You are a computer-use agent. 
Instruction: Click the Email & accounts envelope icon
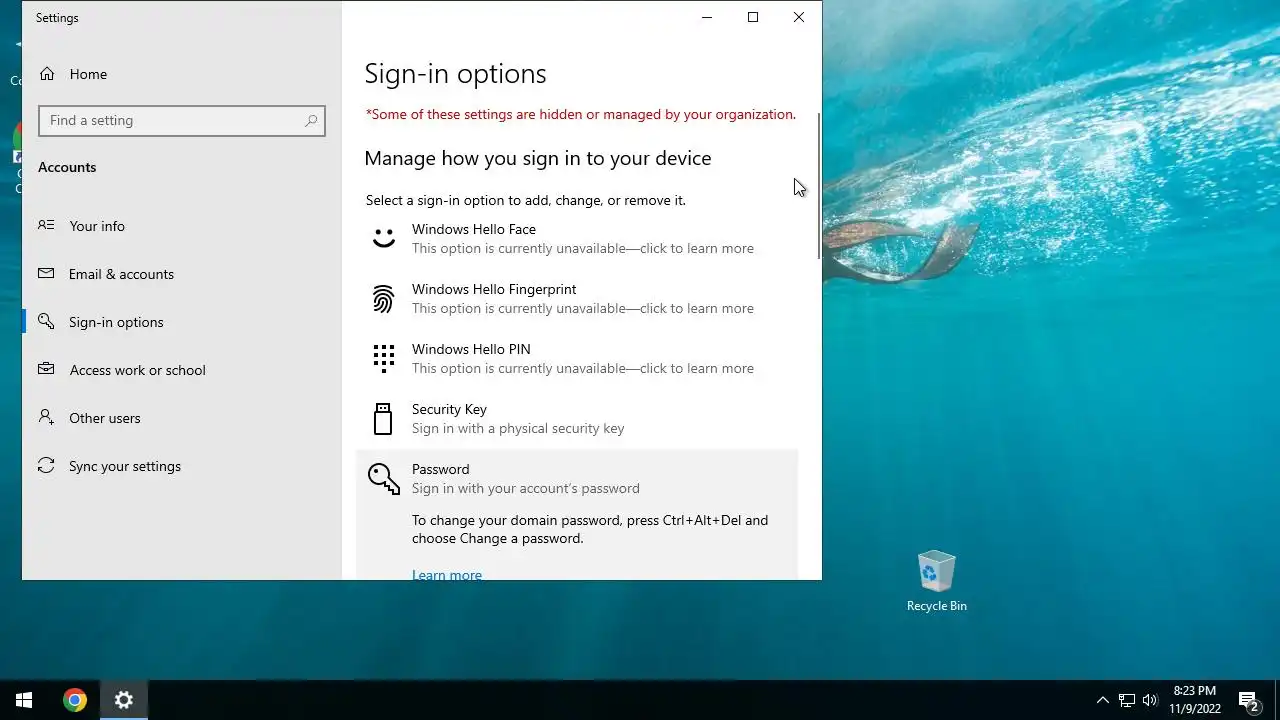46,274
